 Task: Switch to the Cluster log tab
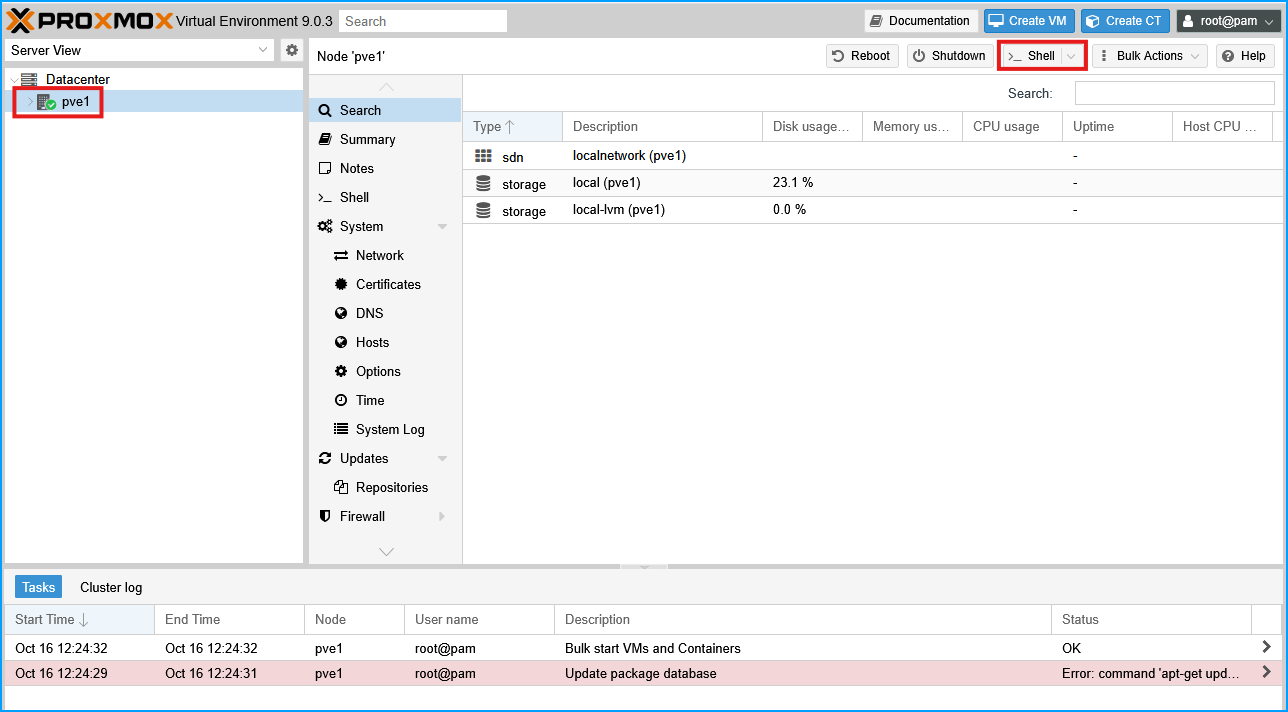click(x=110, y=587)
